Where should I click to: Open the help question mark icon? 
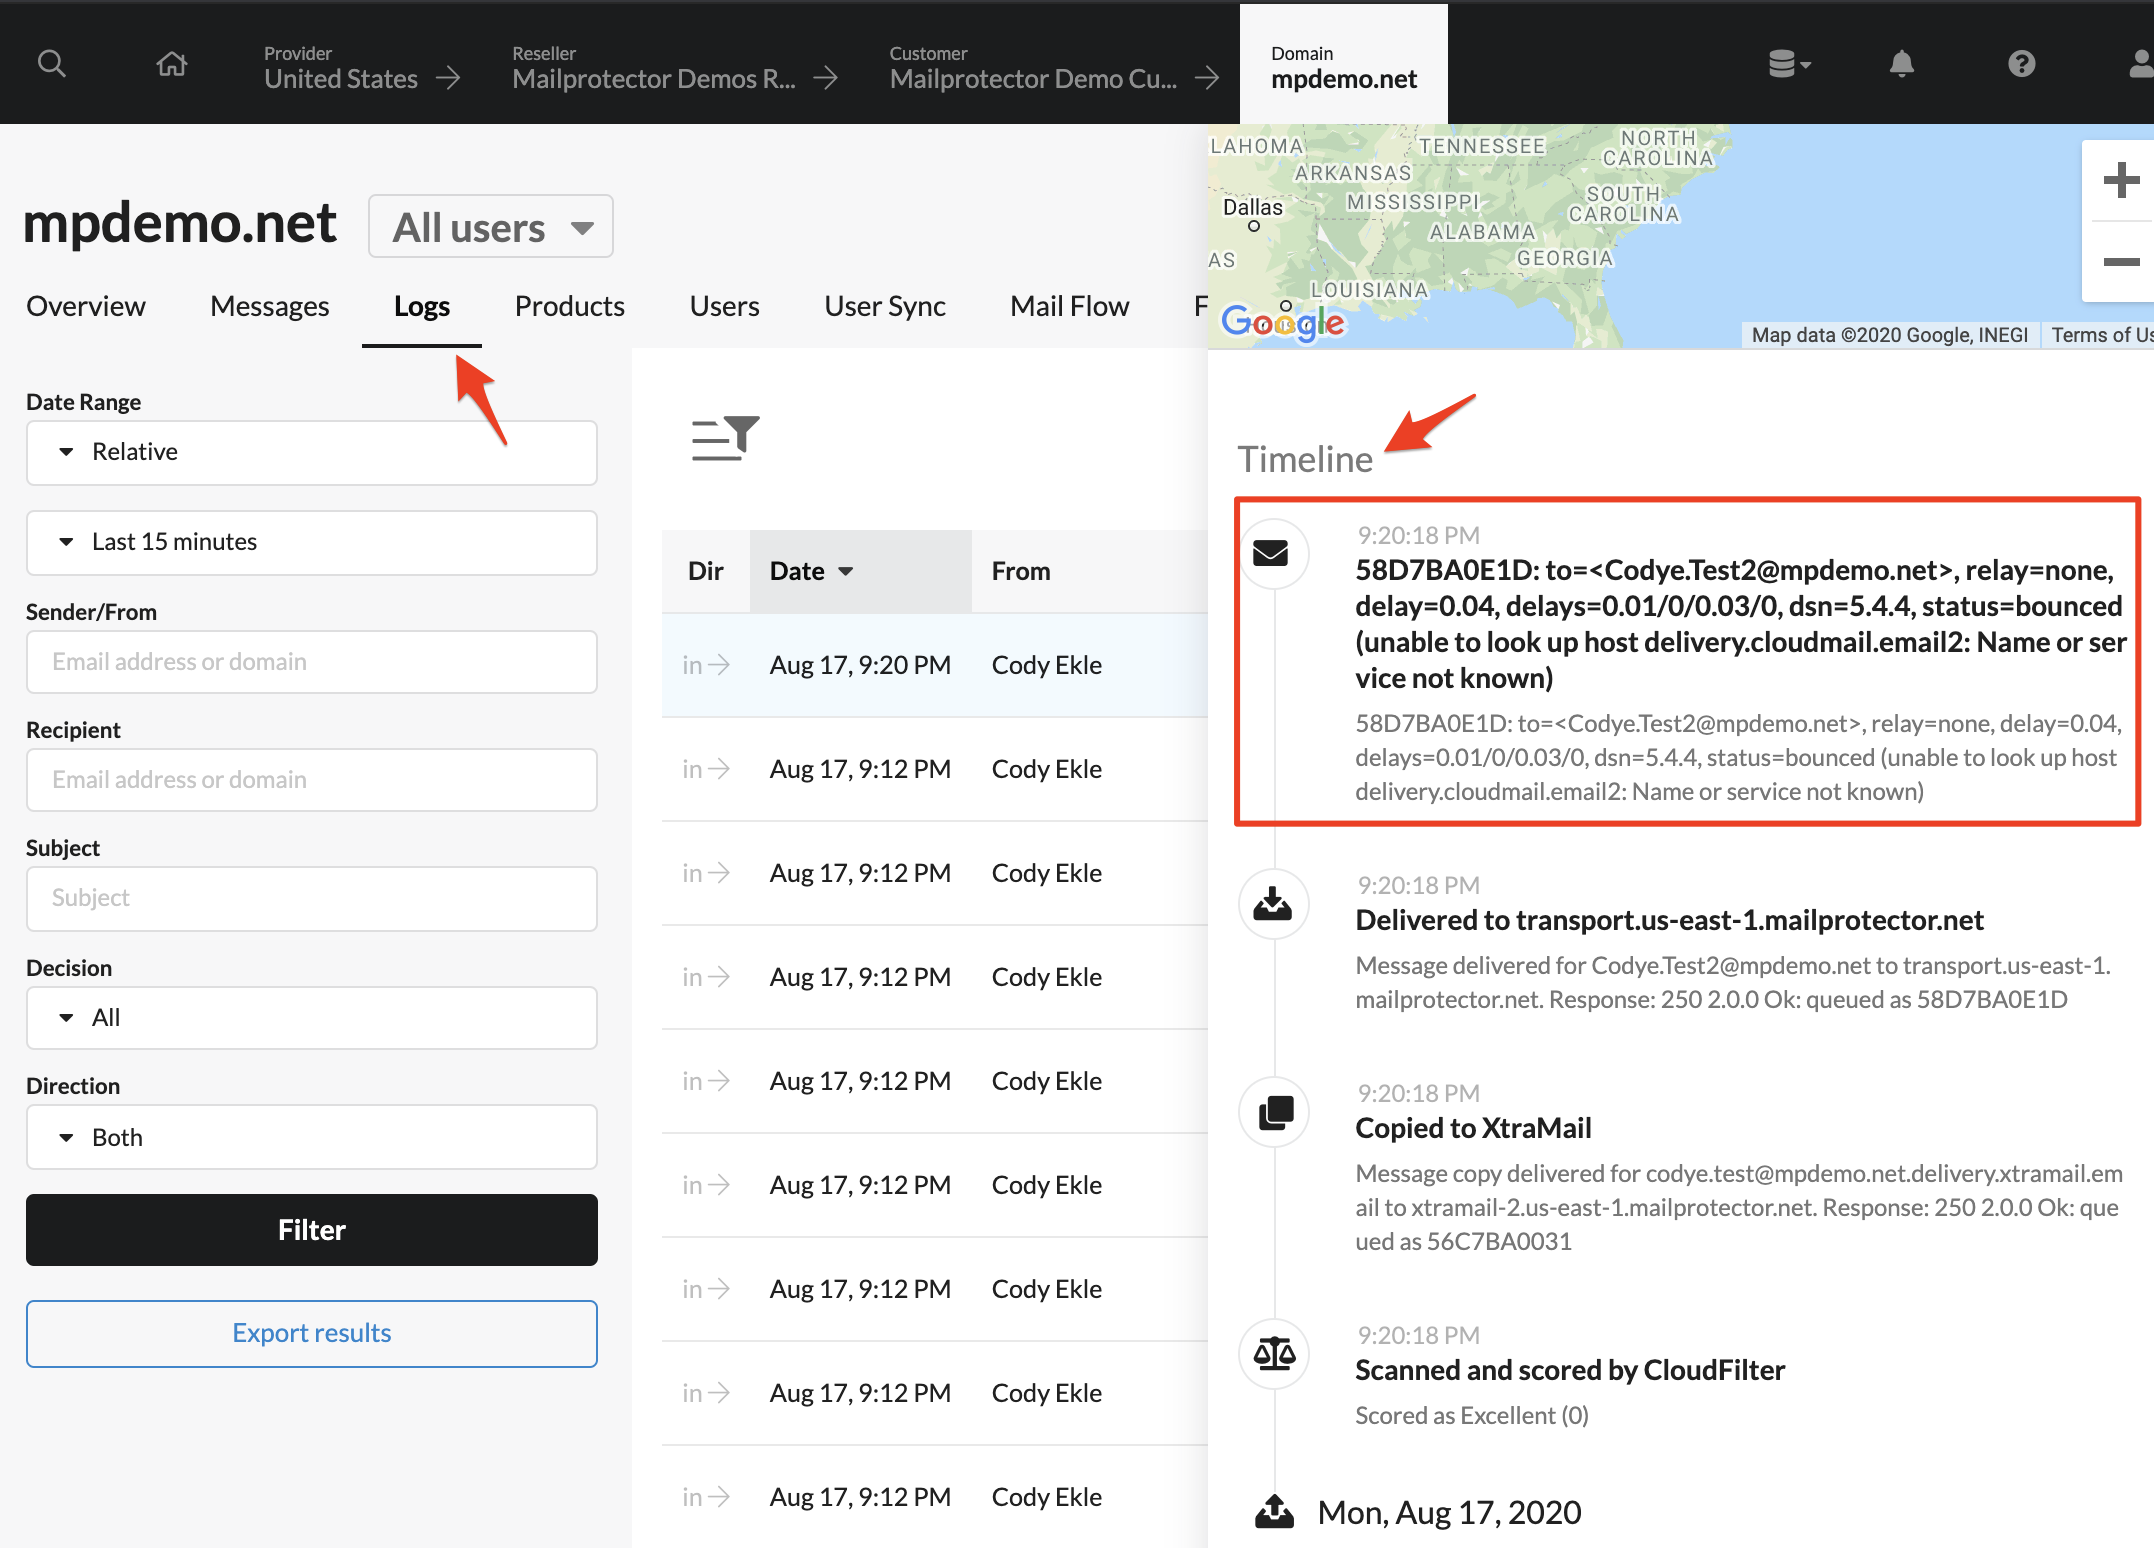(2021, 64)
